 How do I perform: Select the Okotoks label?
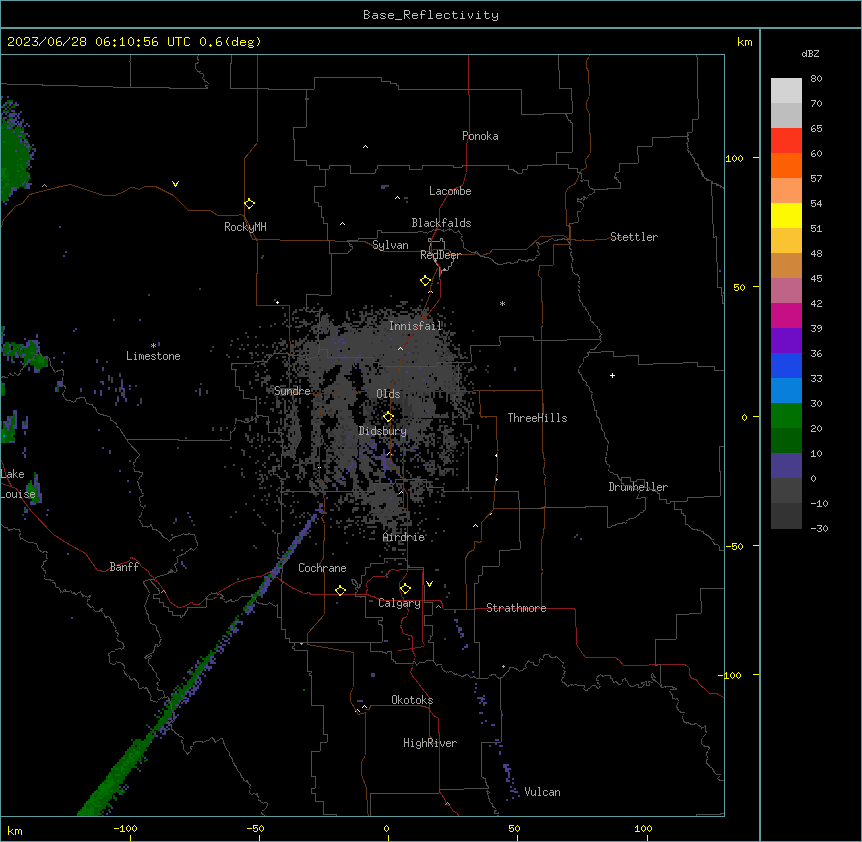[412, 700]
